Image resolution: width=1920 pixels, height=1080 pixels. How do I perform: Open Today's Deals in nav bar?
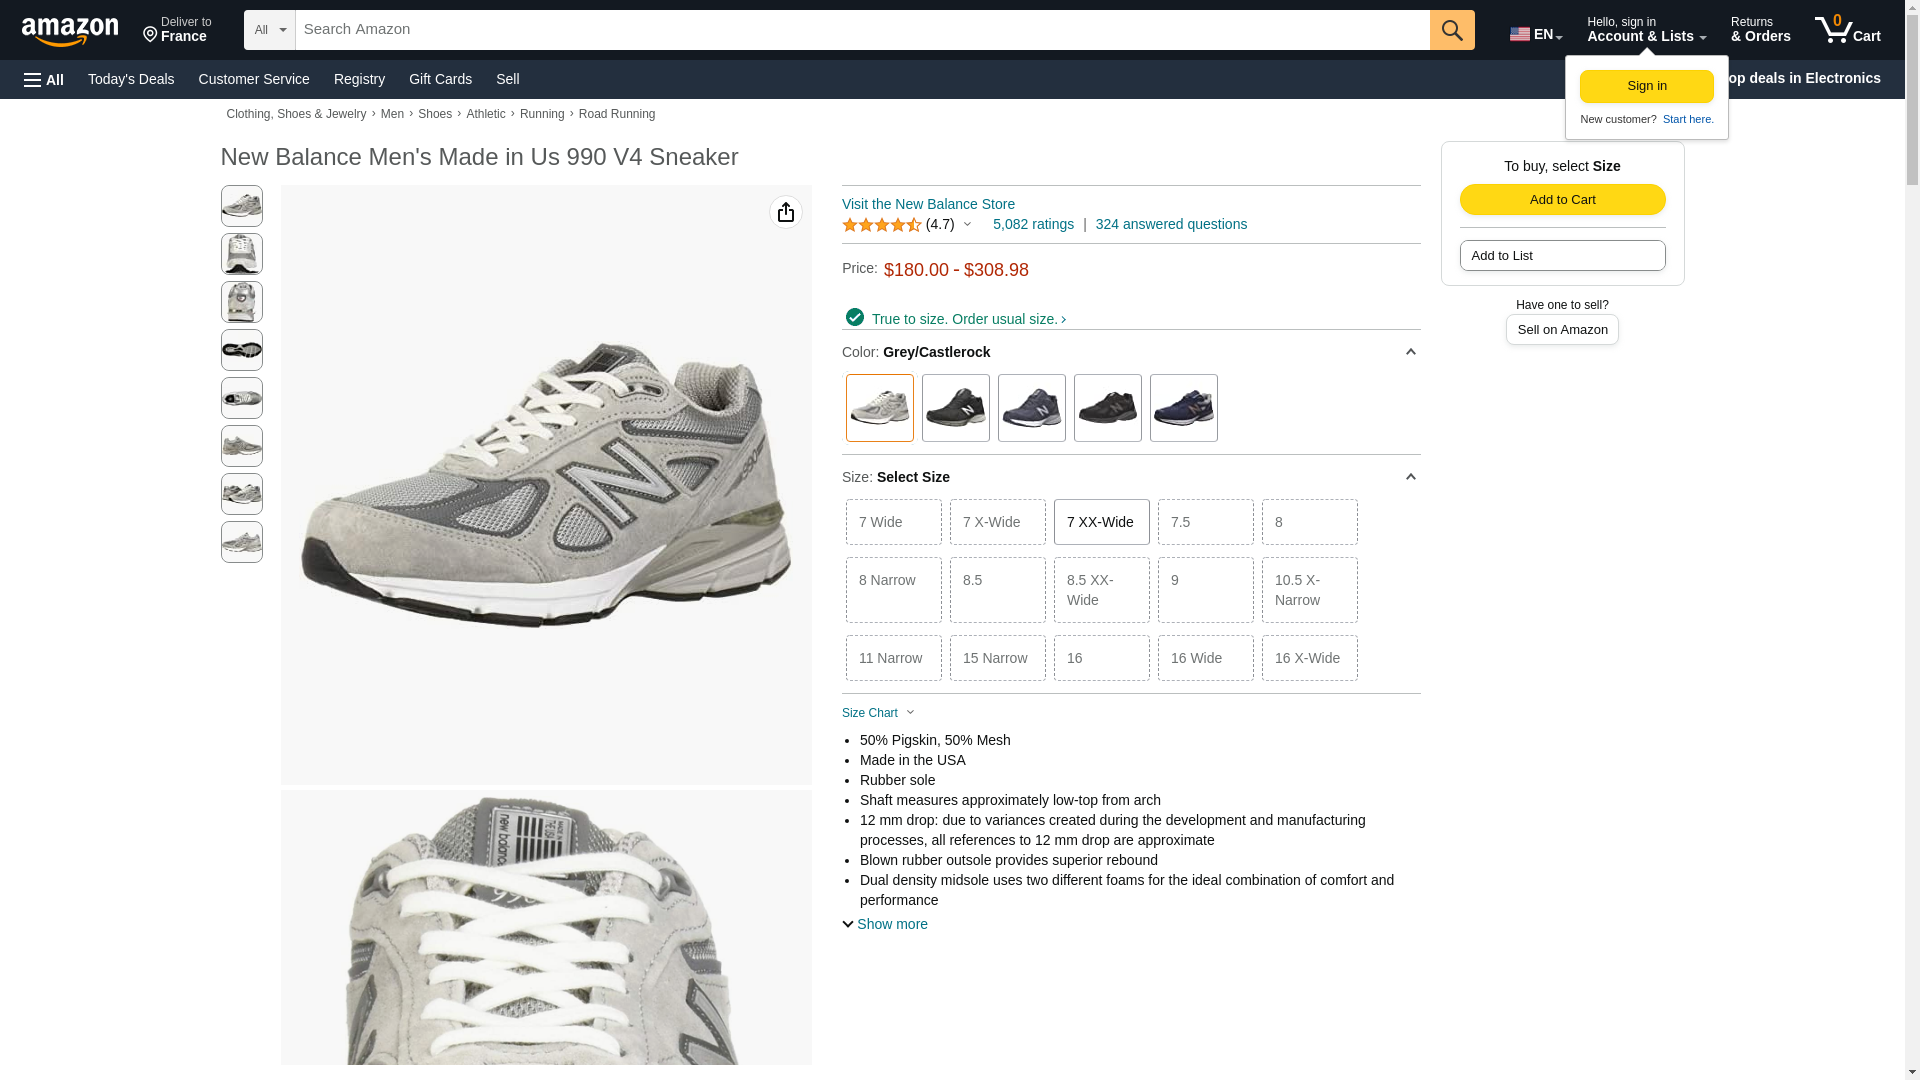131,79
